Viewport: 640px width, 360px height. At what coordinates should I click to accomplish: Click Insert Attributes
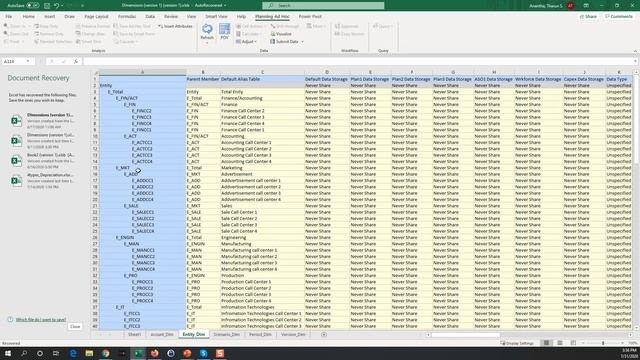(175, 26)
